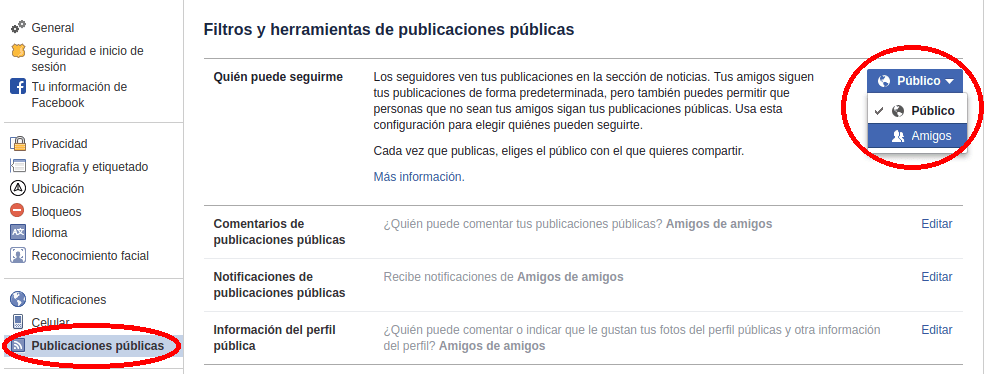Follow the Más información link
This screenshot has height=374, width=991.
(x=419, y=177)
